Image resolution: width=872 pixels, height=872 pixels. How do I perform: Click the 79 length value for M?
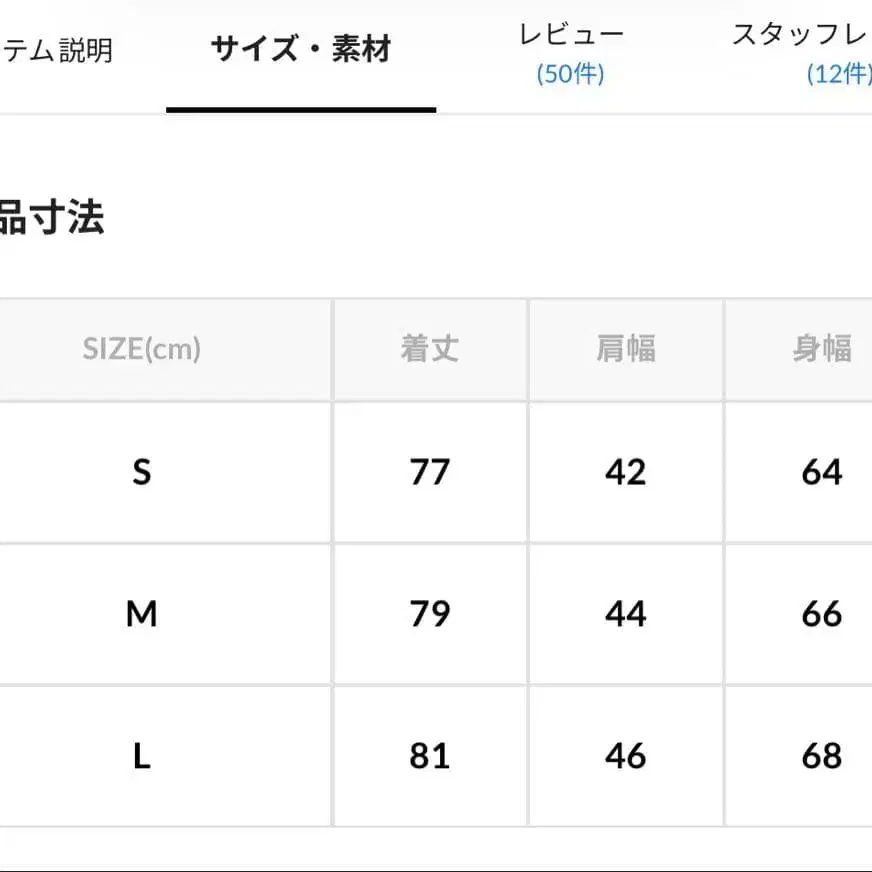point(430,614)
